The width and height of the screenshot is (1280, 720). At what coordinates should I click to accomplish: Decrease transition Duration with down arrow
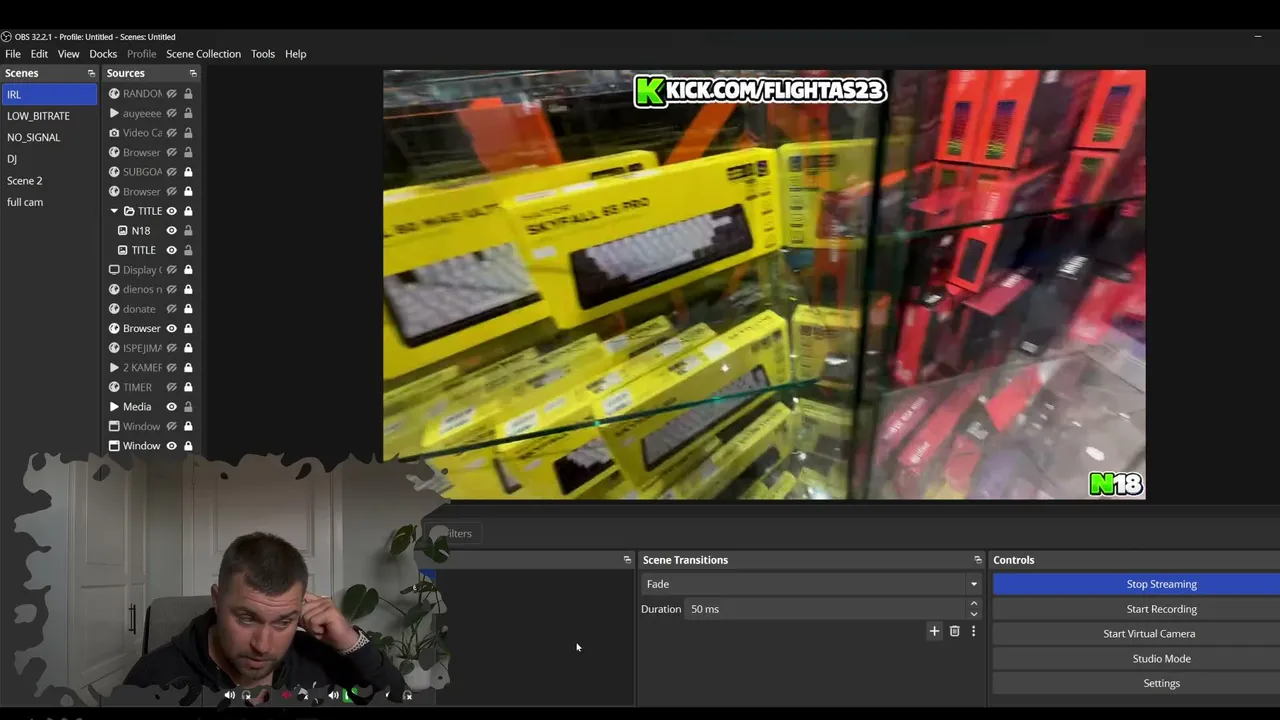974,614
